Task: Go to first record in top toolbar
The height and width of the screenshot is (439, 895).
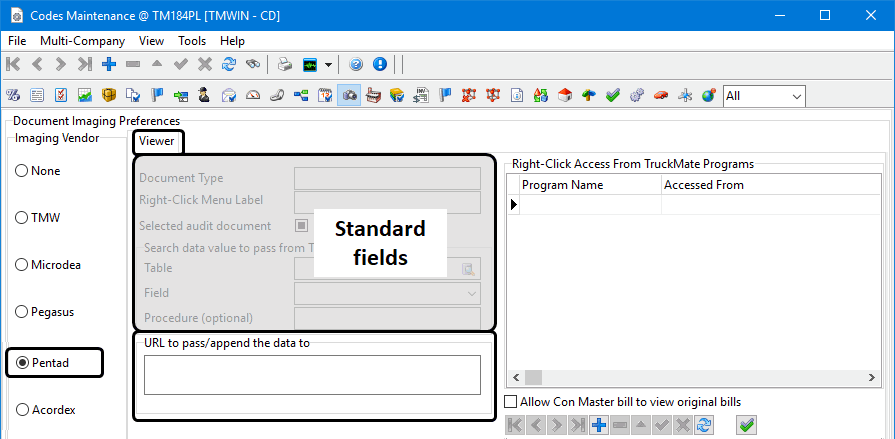Action: point(13,65)
